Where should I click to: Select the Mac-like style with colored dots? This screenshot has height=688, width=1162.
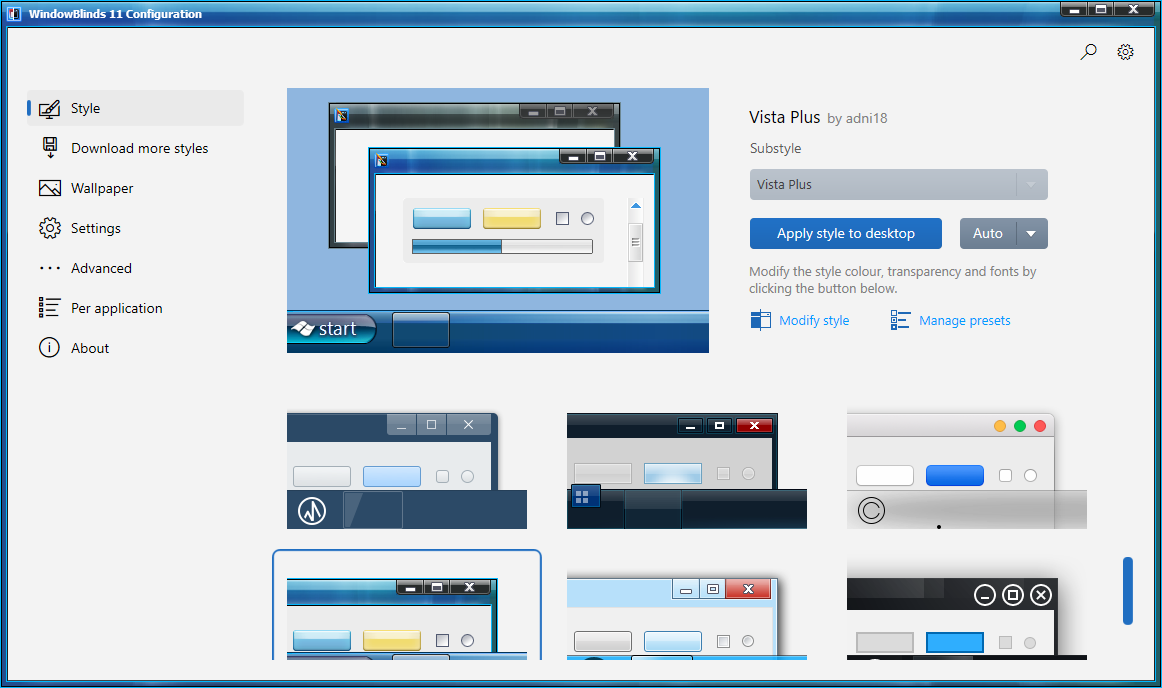(x=967, y=471)
